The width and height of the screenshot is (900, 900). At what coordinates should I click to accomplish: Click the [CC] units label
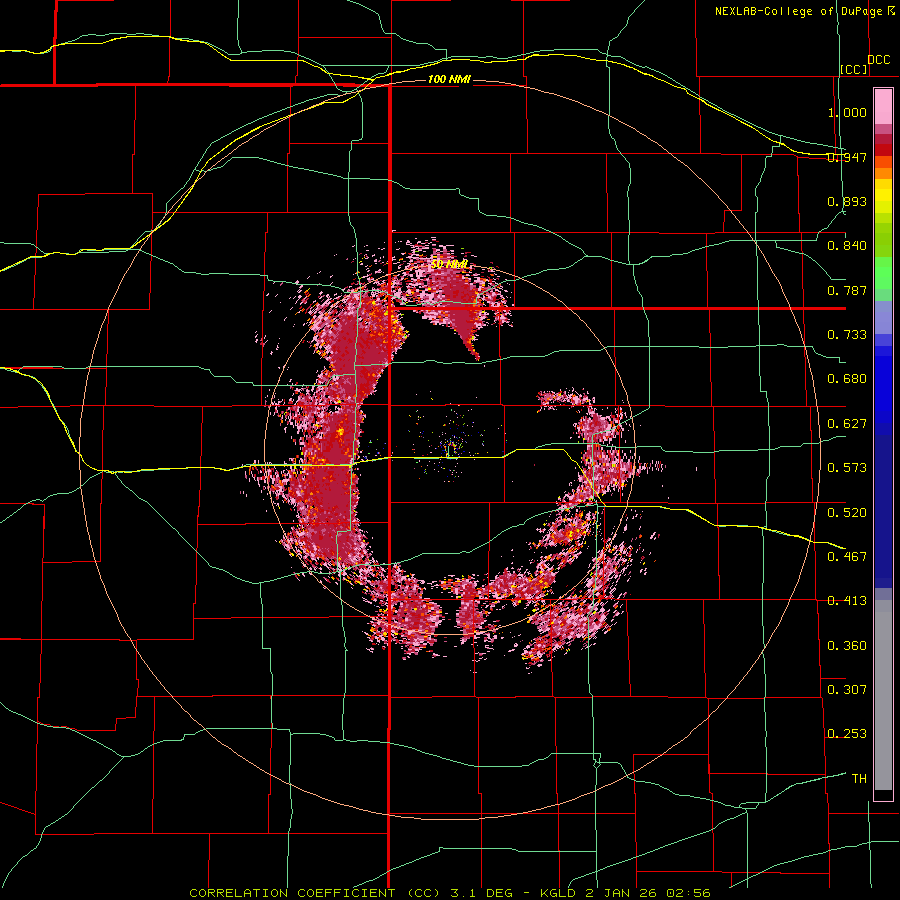point(854,69)
